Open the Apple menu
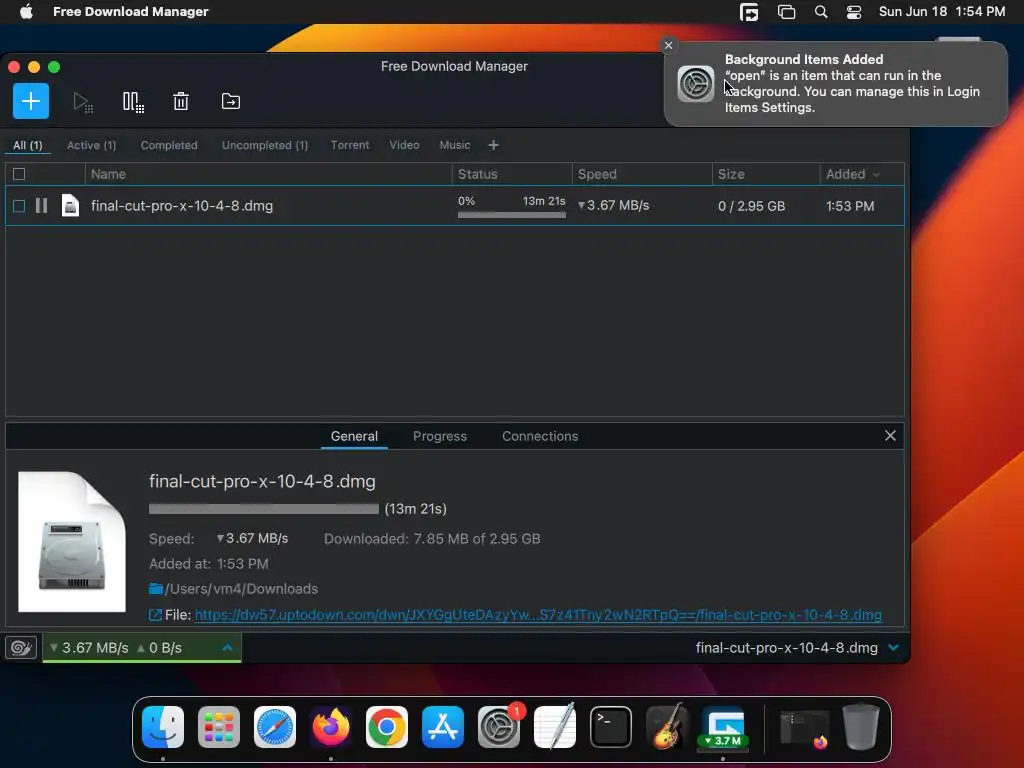The width and height of the screenshot is (1024, 768). coord(26,12)
